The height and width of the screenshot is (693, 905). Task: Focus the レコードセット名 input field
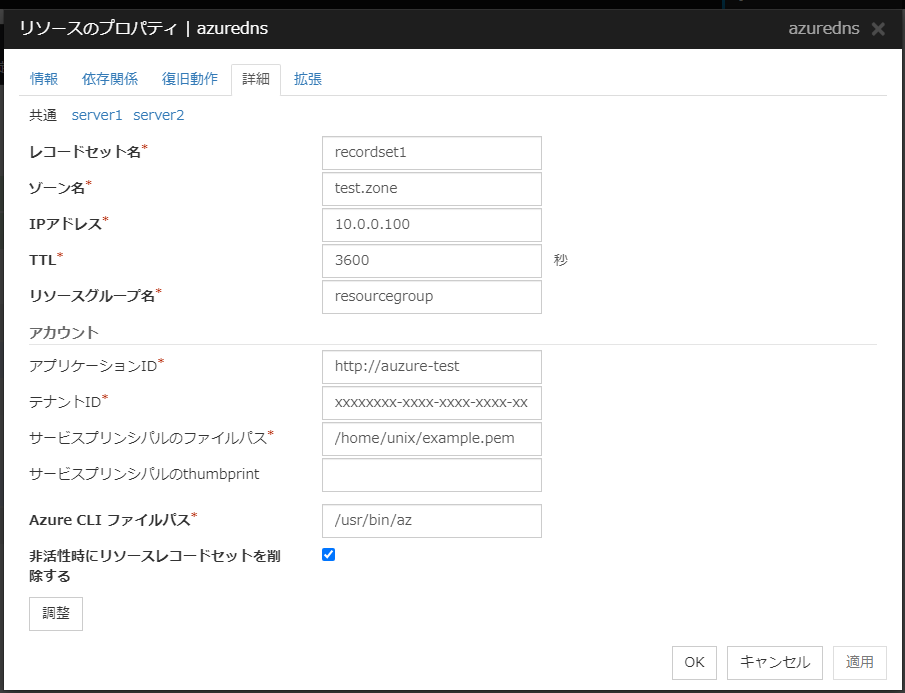432,153
